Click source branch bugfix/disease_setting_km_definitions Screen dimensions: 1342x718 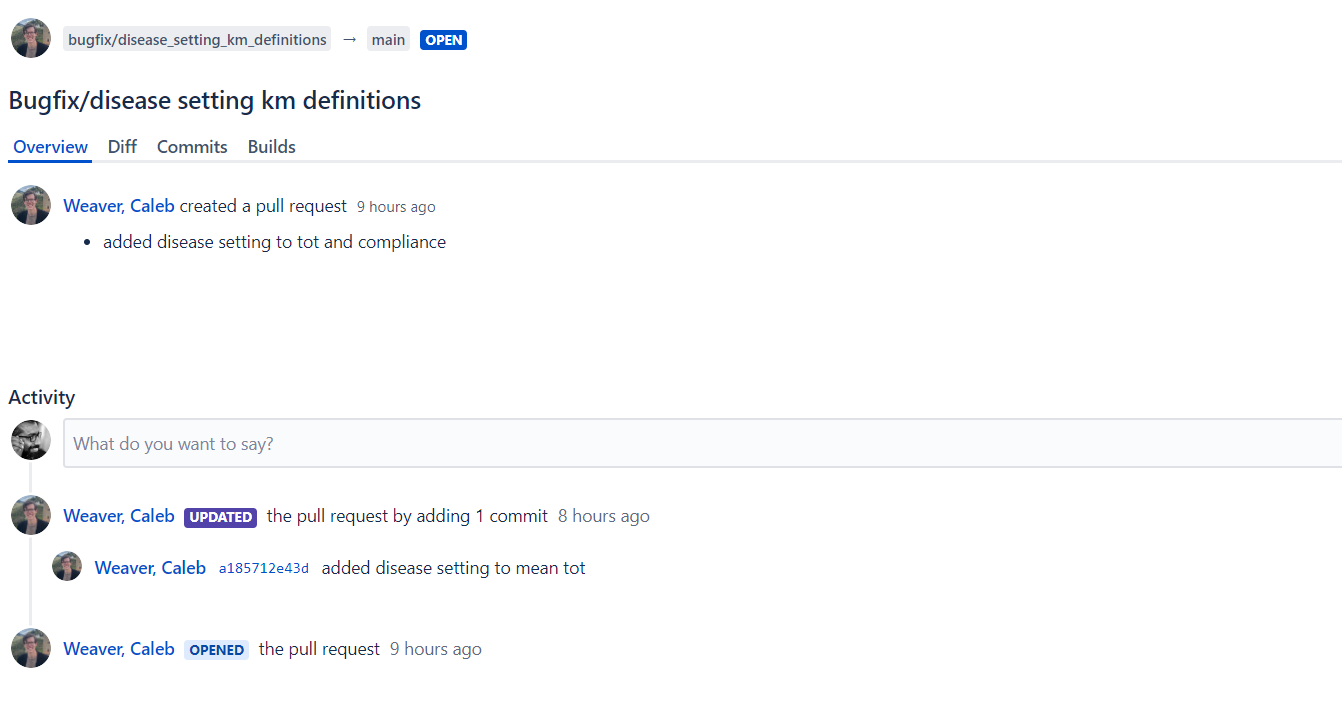(x=197, y=40)
